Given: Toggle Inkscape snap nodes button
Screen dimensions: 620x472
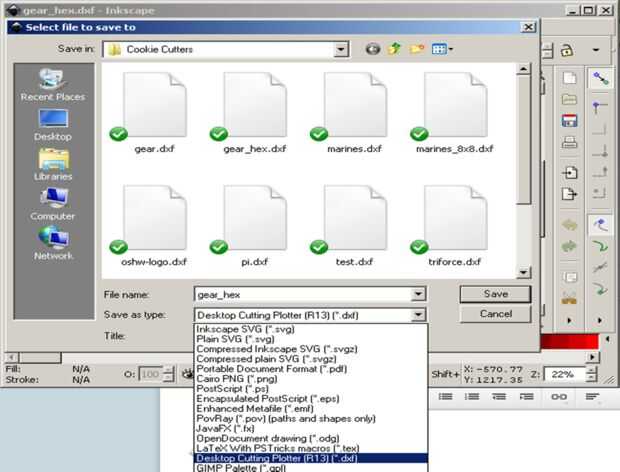Looking at the screenshot, I should click(600, 225).
